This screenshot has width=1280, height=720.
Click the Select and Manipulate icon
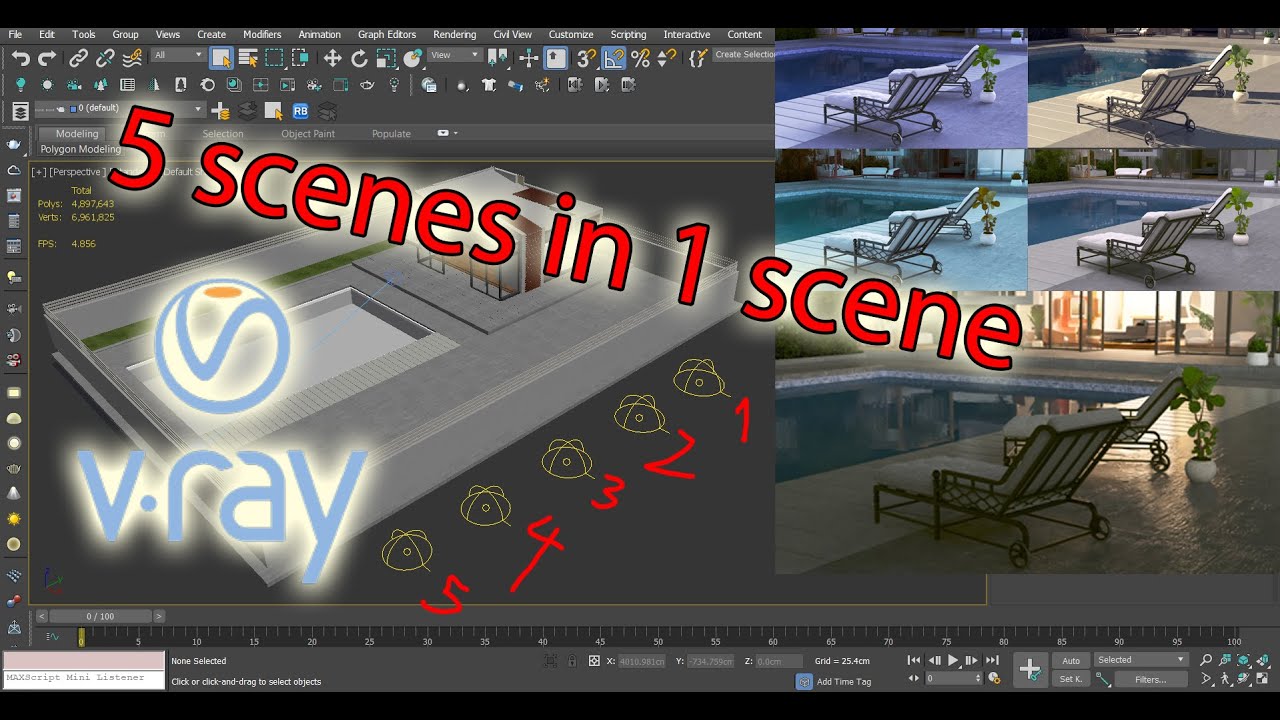[528, 59]
